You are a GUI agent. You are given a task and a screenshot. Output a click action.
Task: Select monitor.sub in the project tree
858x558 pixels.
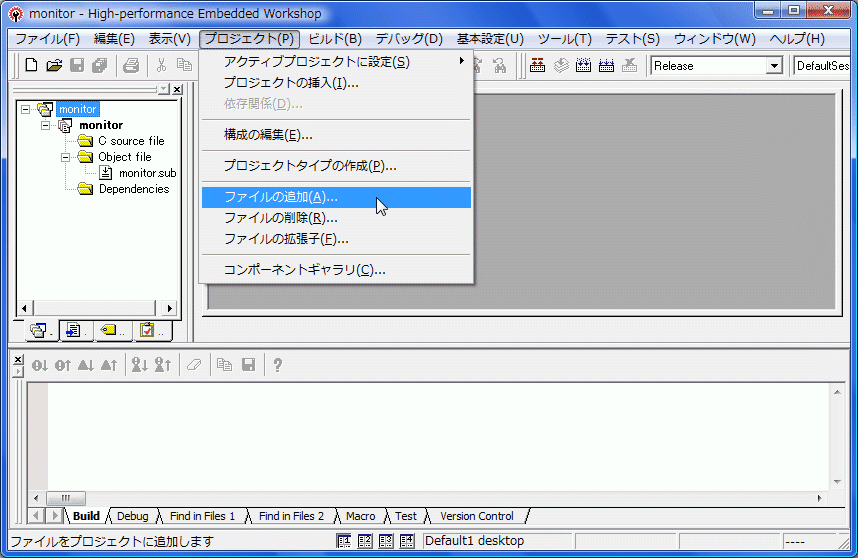147,173
